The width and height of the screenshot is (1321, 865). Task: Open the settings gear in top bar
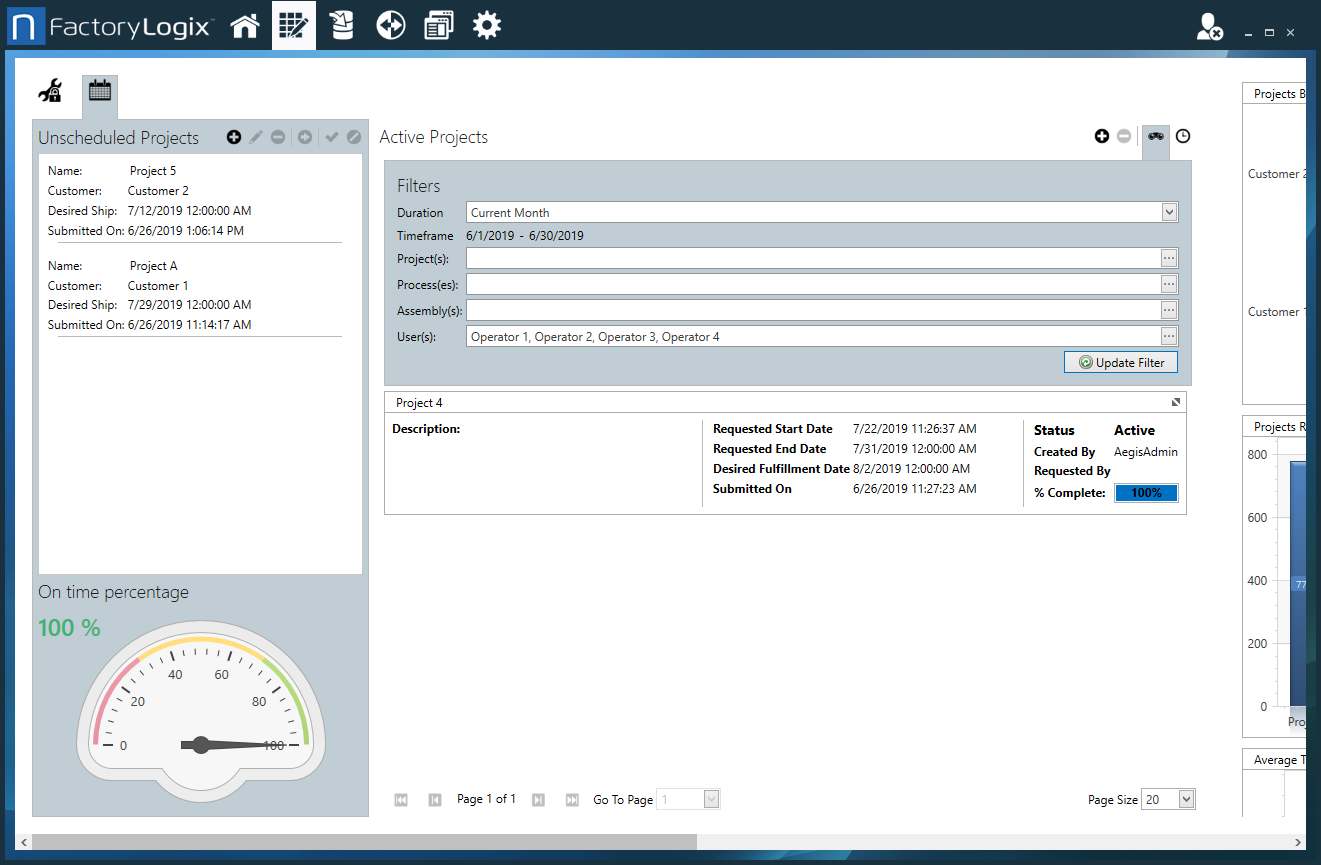487,26
